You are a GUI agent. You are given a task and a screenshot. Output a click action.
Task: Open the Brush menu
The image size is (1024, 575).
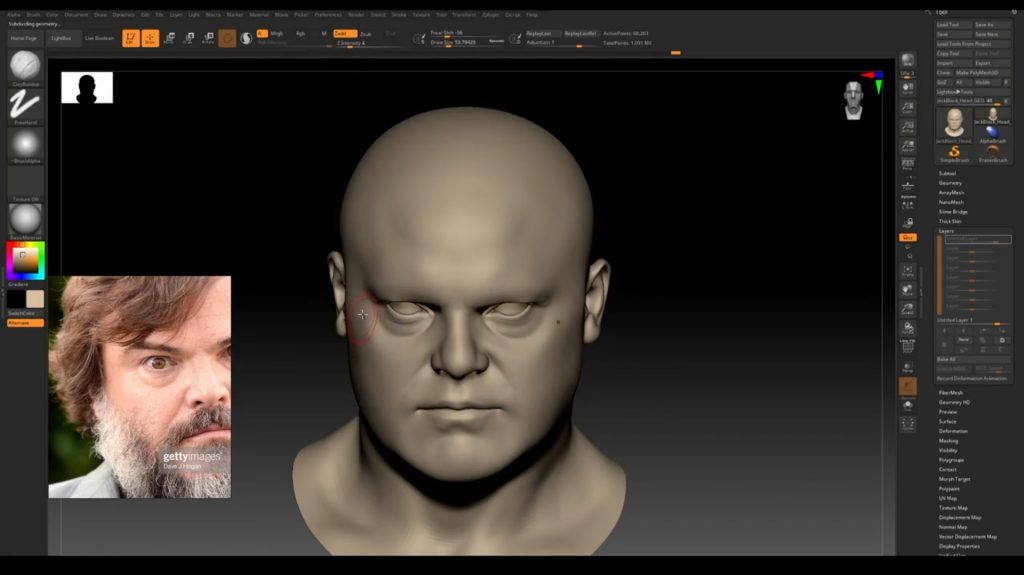33,14
